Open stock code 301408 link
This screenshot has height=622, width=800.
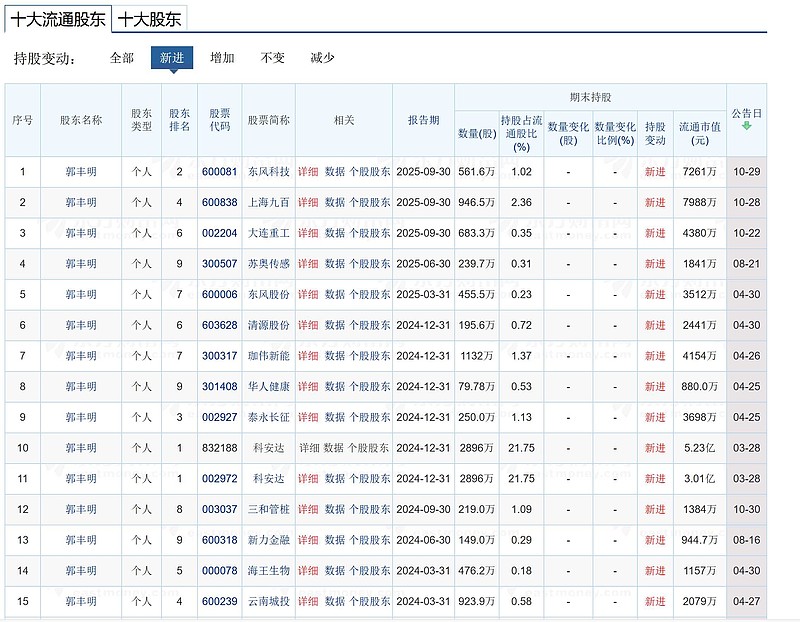(219, 386)
